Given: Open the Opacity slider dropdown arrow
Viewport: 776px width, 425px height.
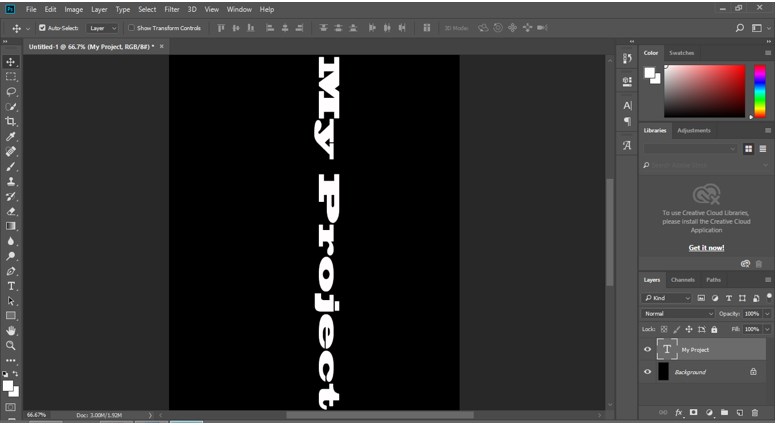Looking at the screenshot, I should pos(767,314).
